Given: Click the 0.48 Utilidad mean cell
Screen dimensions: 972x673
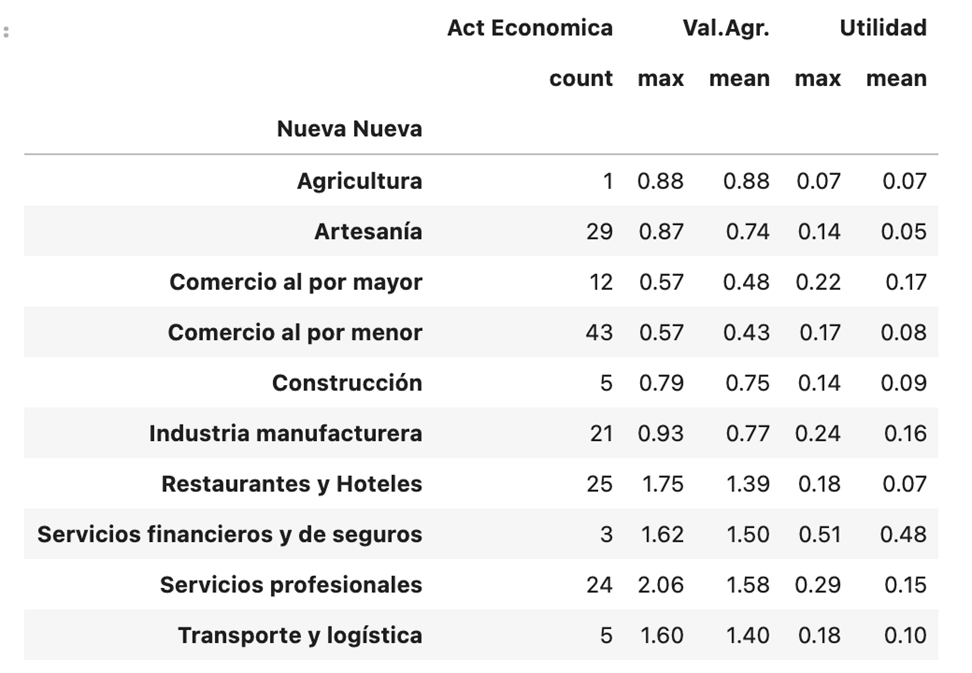Looking at the screenshot, I should (903, 534).
